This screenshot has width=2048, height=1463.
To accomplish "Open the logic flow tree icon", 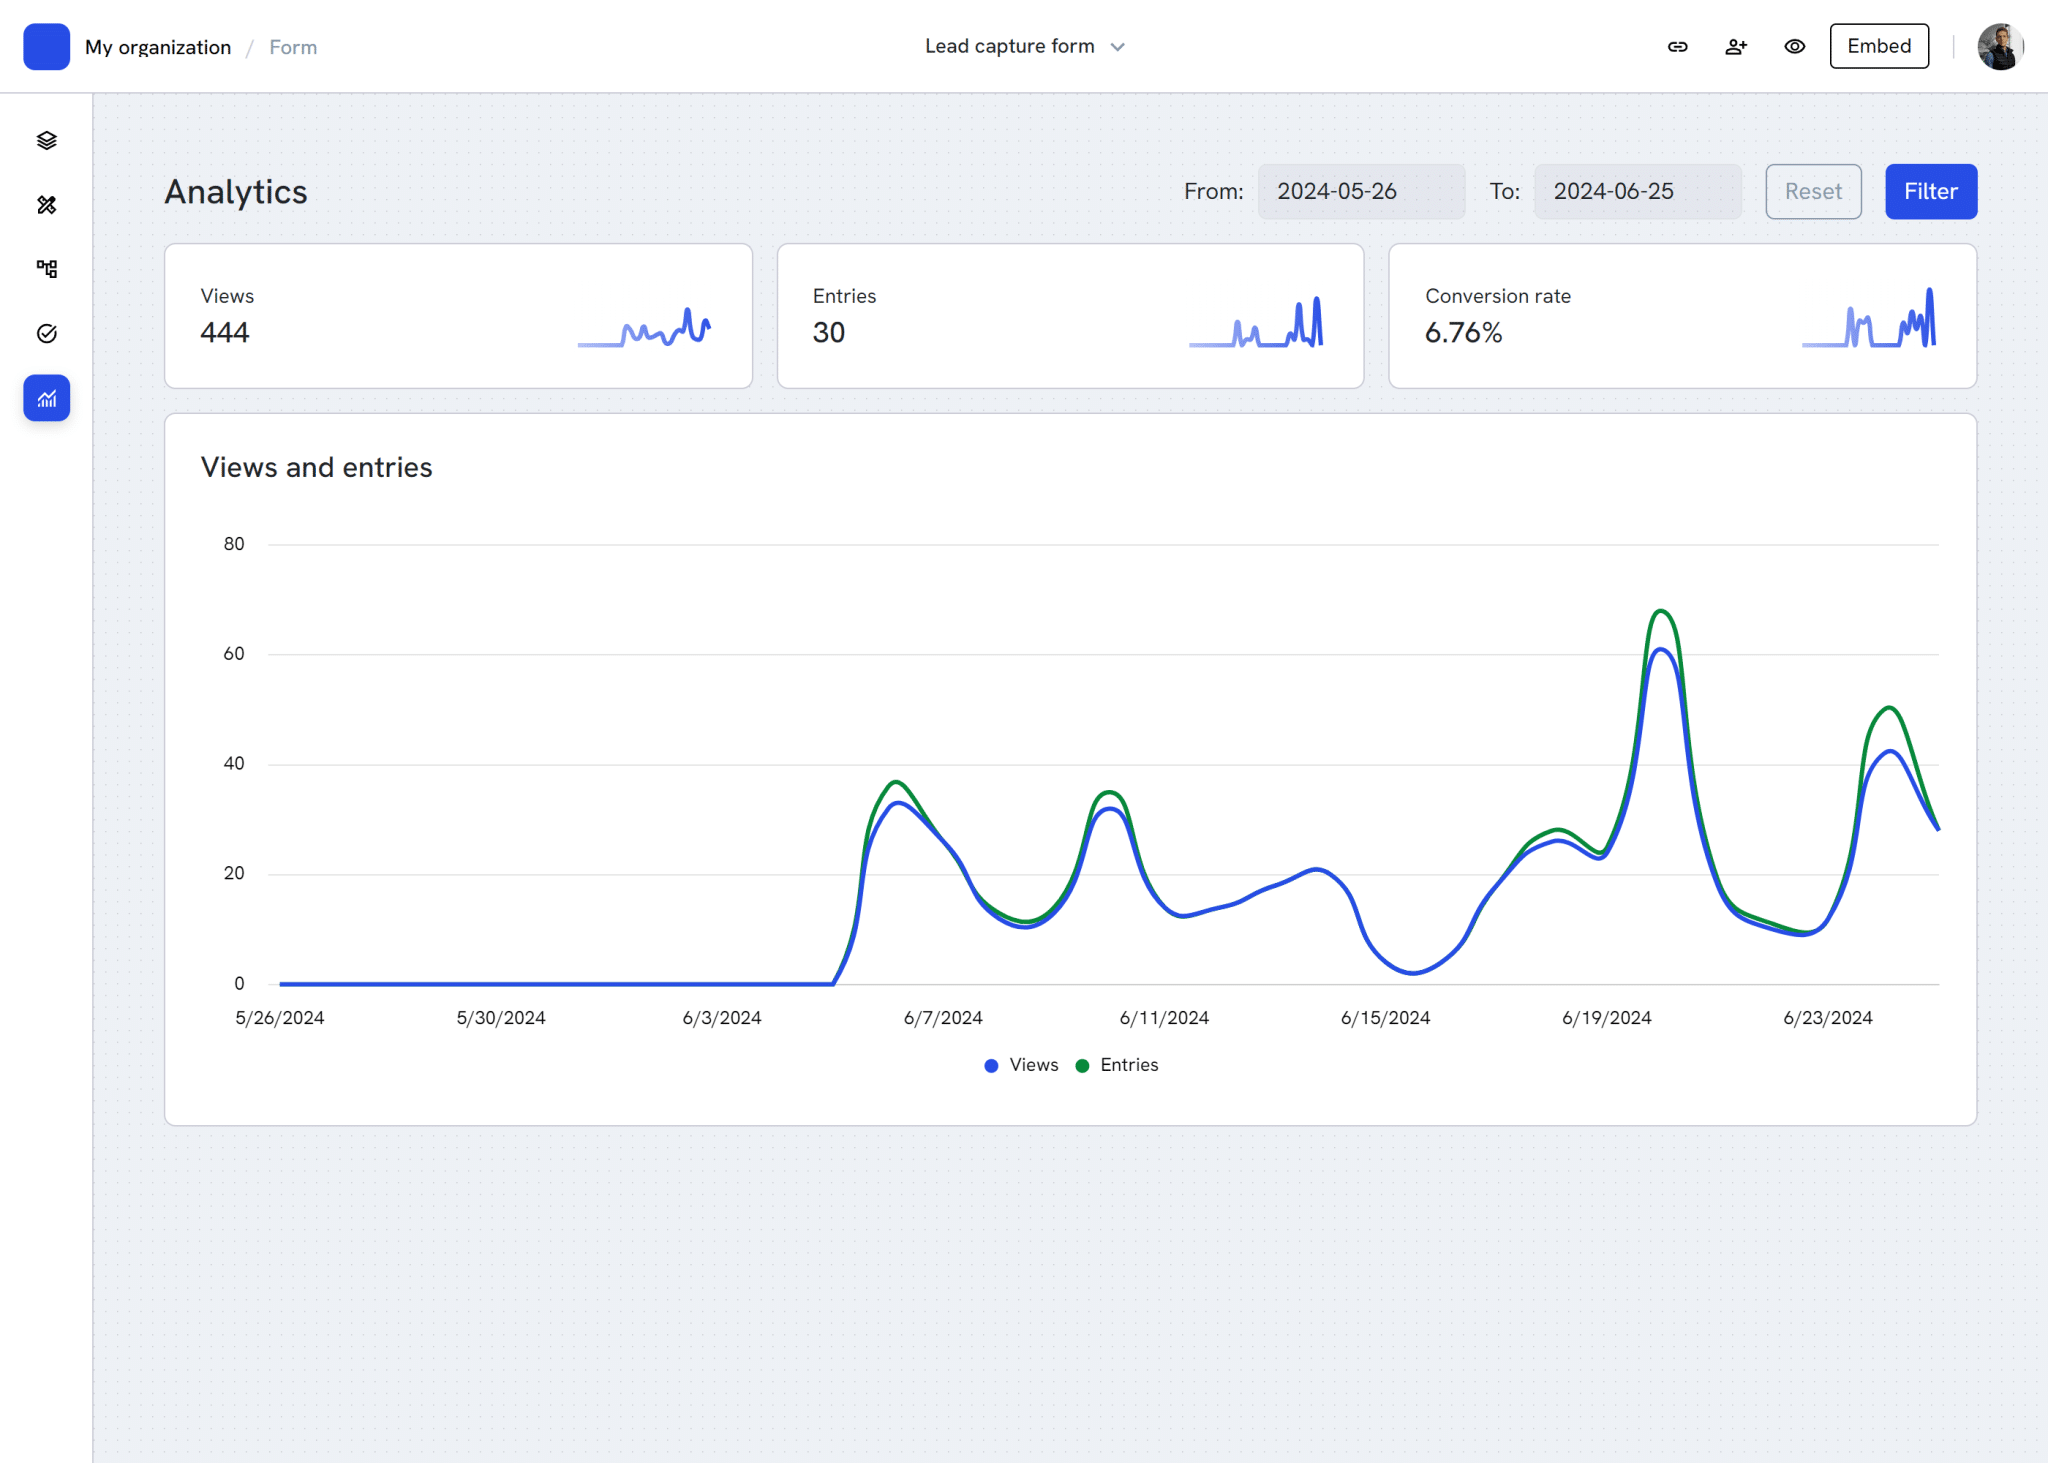I will [x=47, y=269].
